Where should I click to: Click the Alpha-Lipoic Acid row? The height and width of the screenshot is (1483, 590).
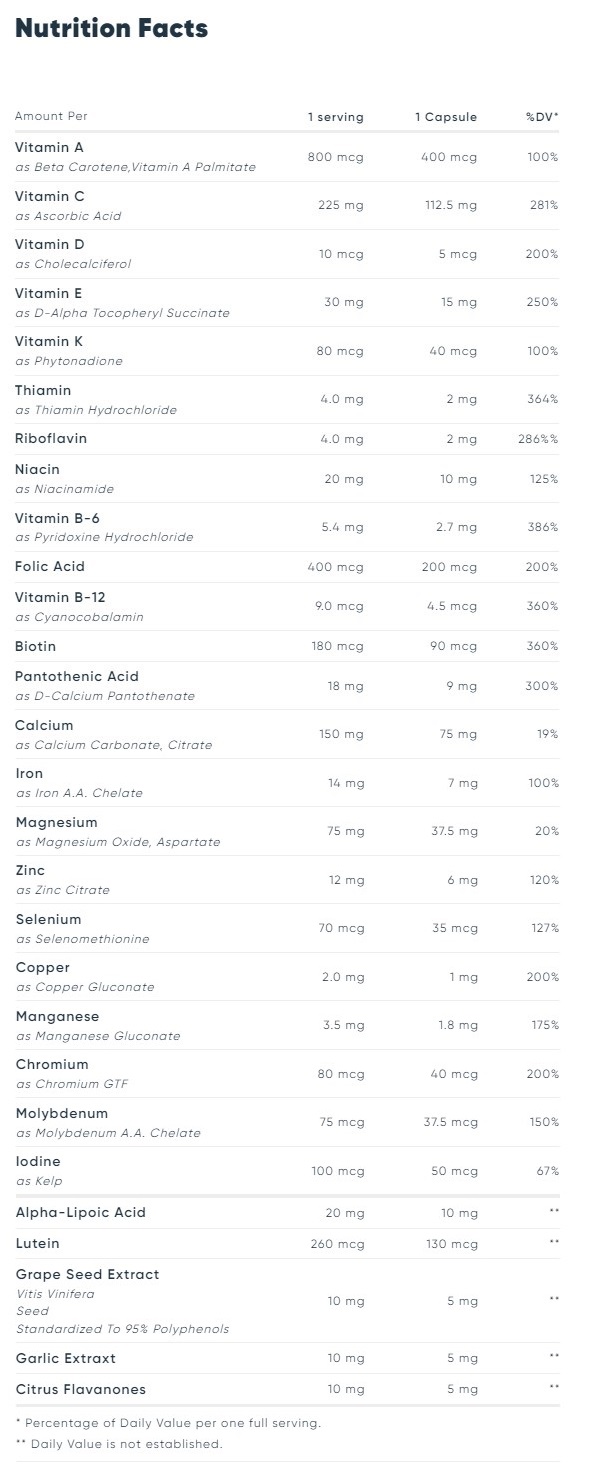coord(287,1212)
